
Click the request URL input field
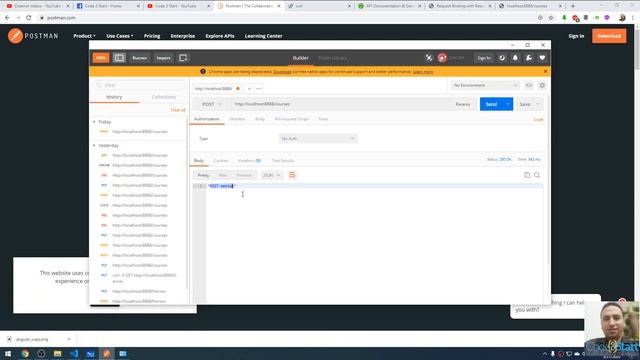click(x=340, y=104)
